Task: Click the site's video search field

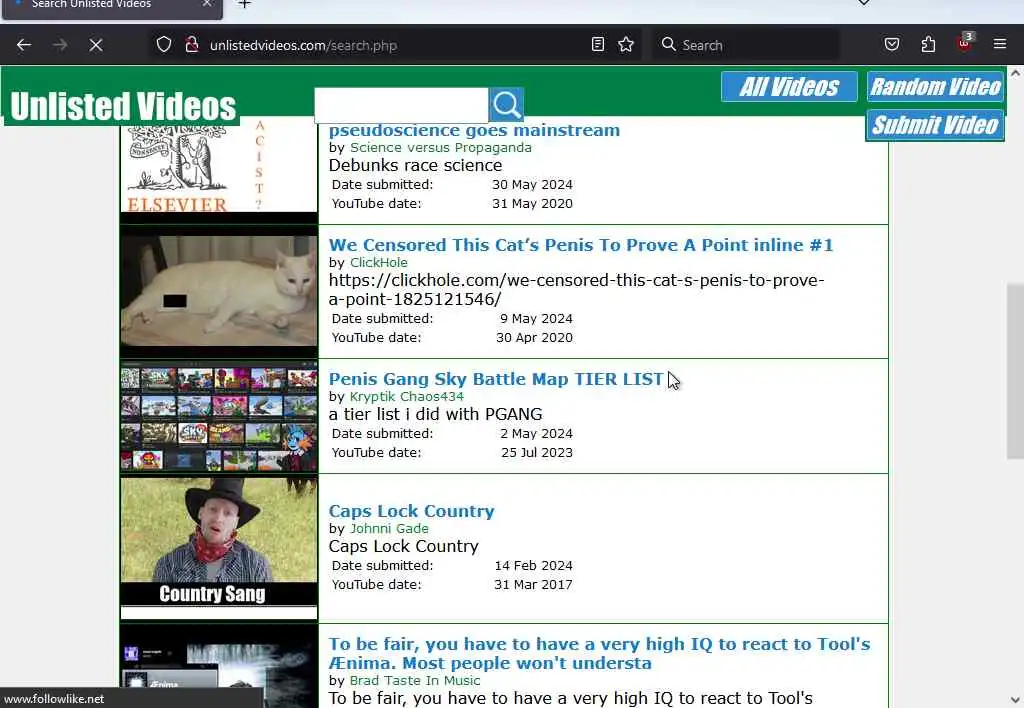Action: click(x=401, y=105)
